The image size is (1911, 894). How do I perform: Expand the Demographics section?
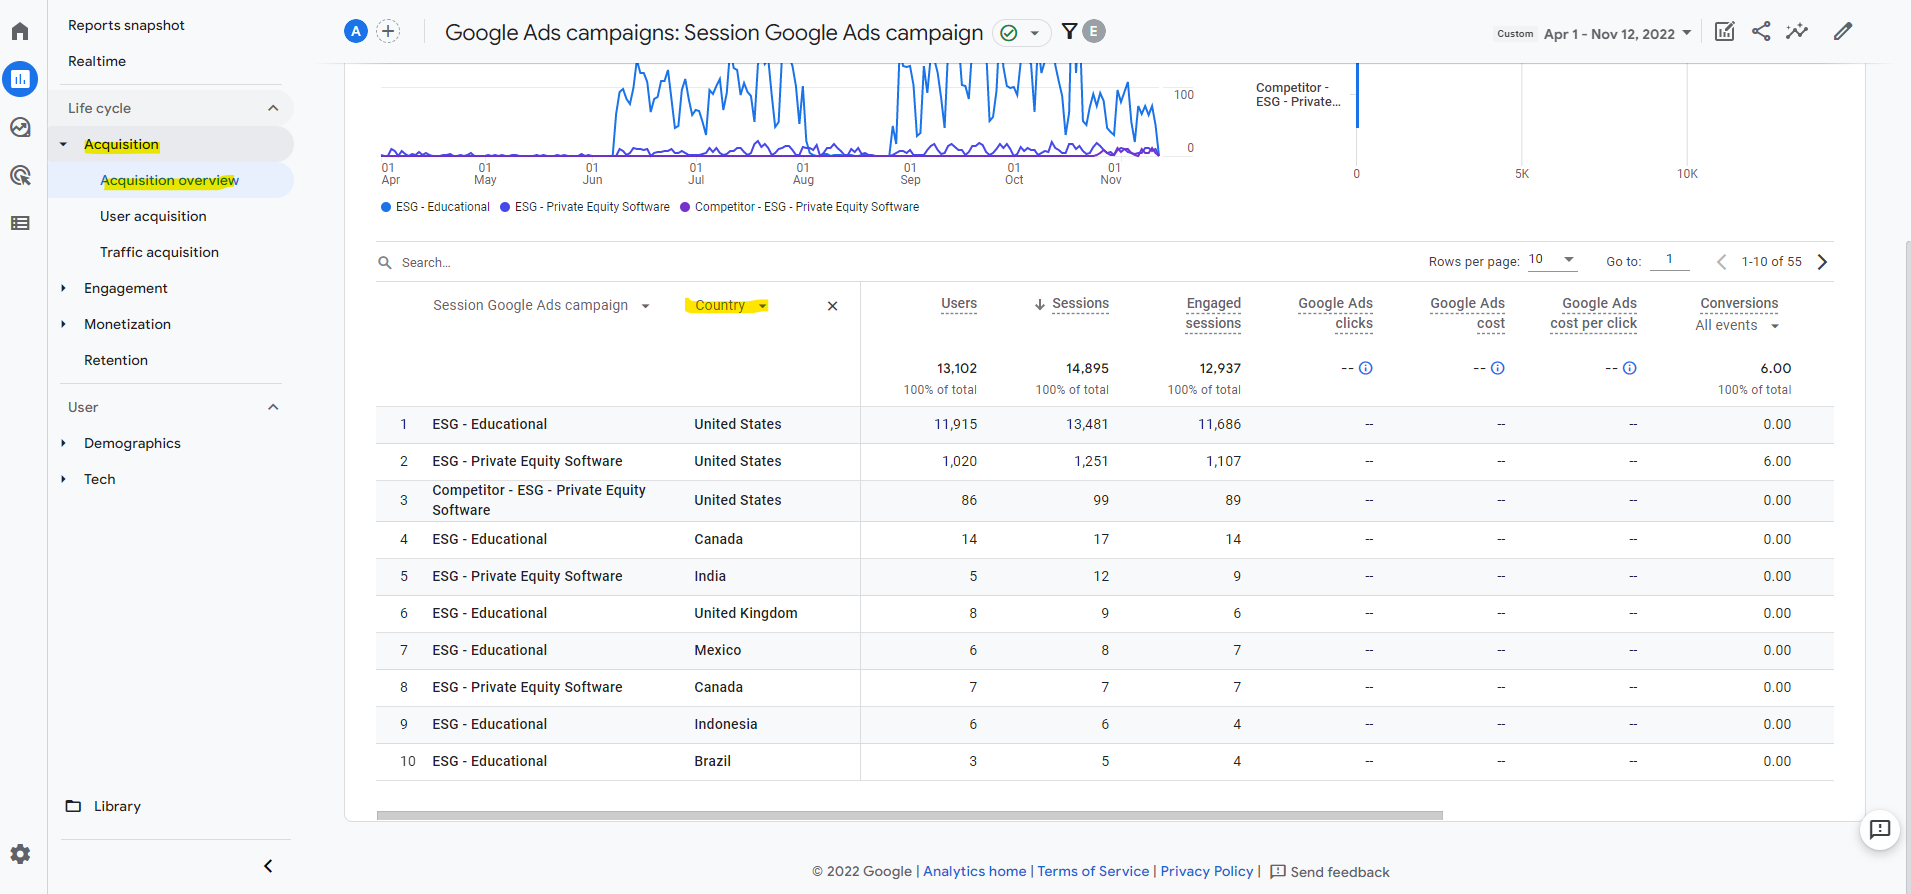[63, 443]
